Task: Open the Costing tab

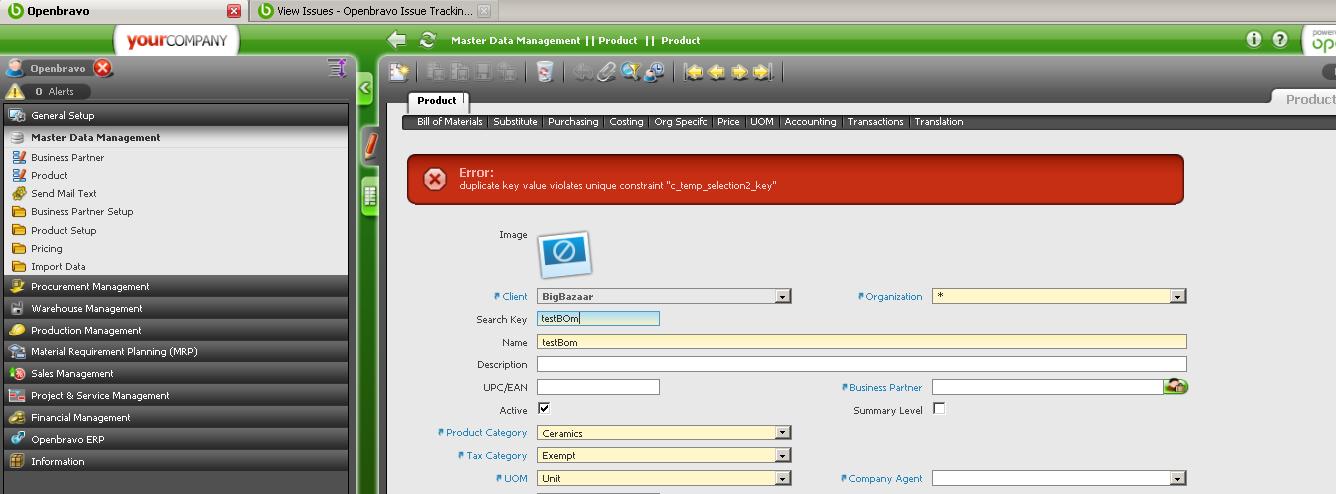Action: (627, 122)
